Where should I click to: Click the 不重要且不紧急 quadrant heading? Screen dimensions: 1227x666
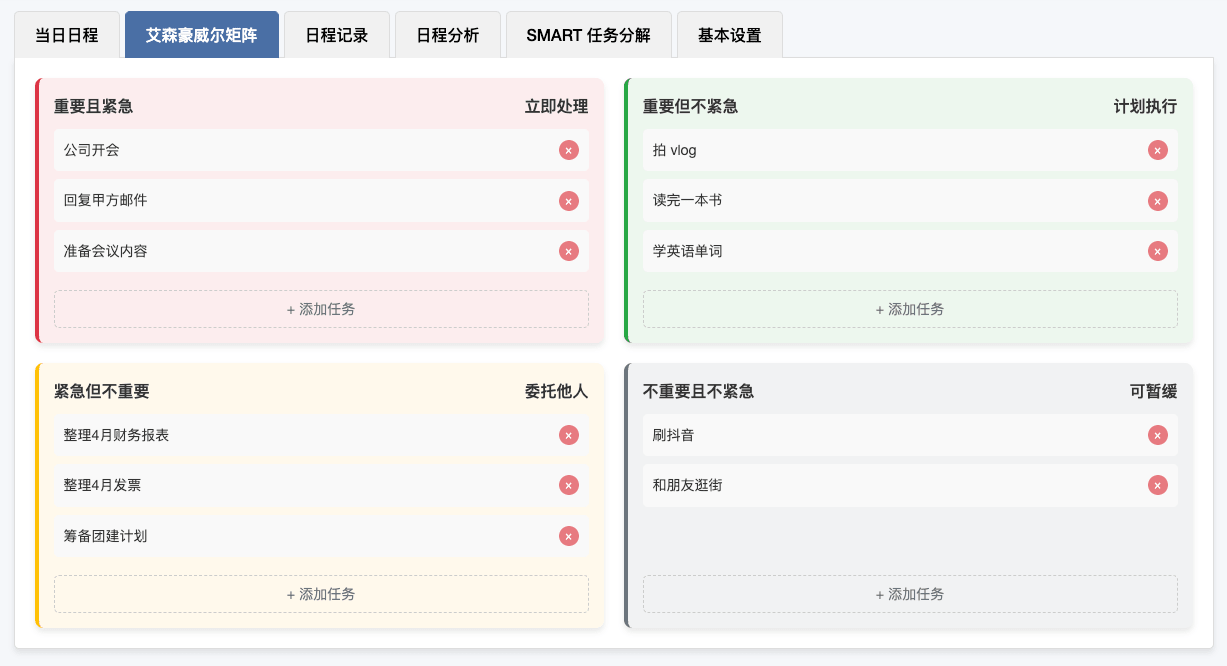click(699, 391)
